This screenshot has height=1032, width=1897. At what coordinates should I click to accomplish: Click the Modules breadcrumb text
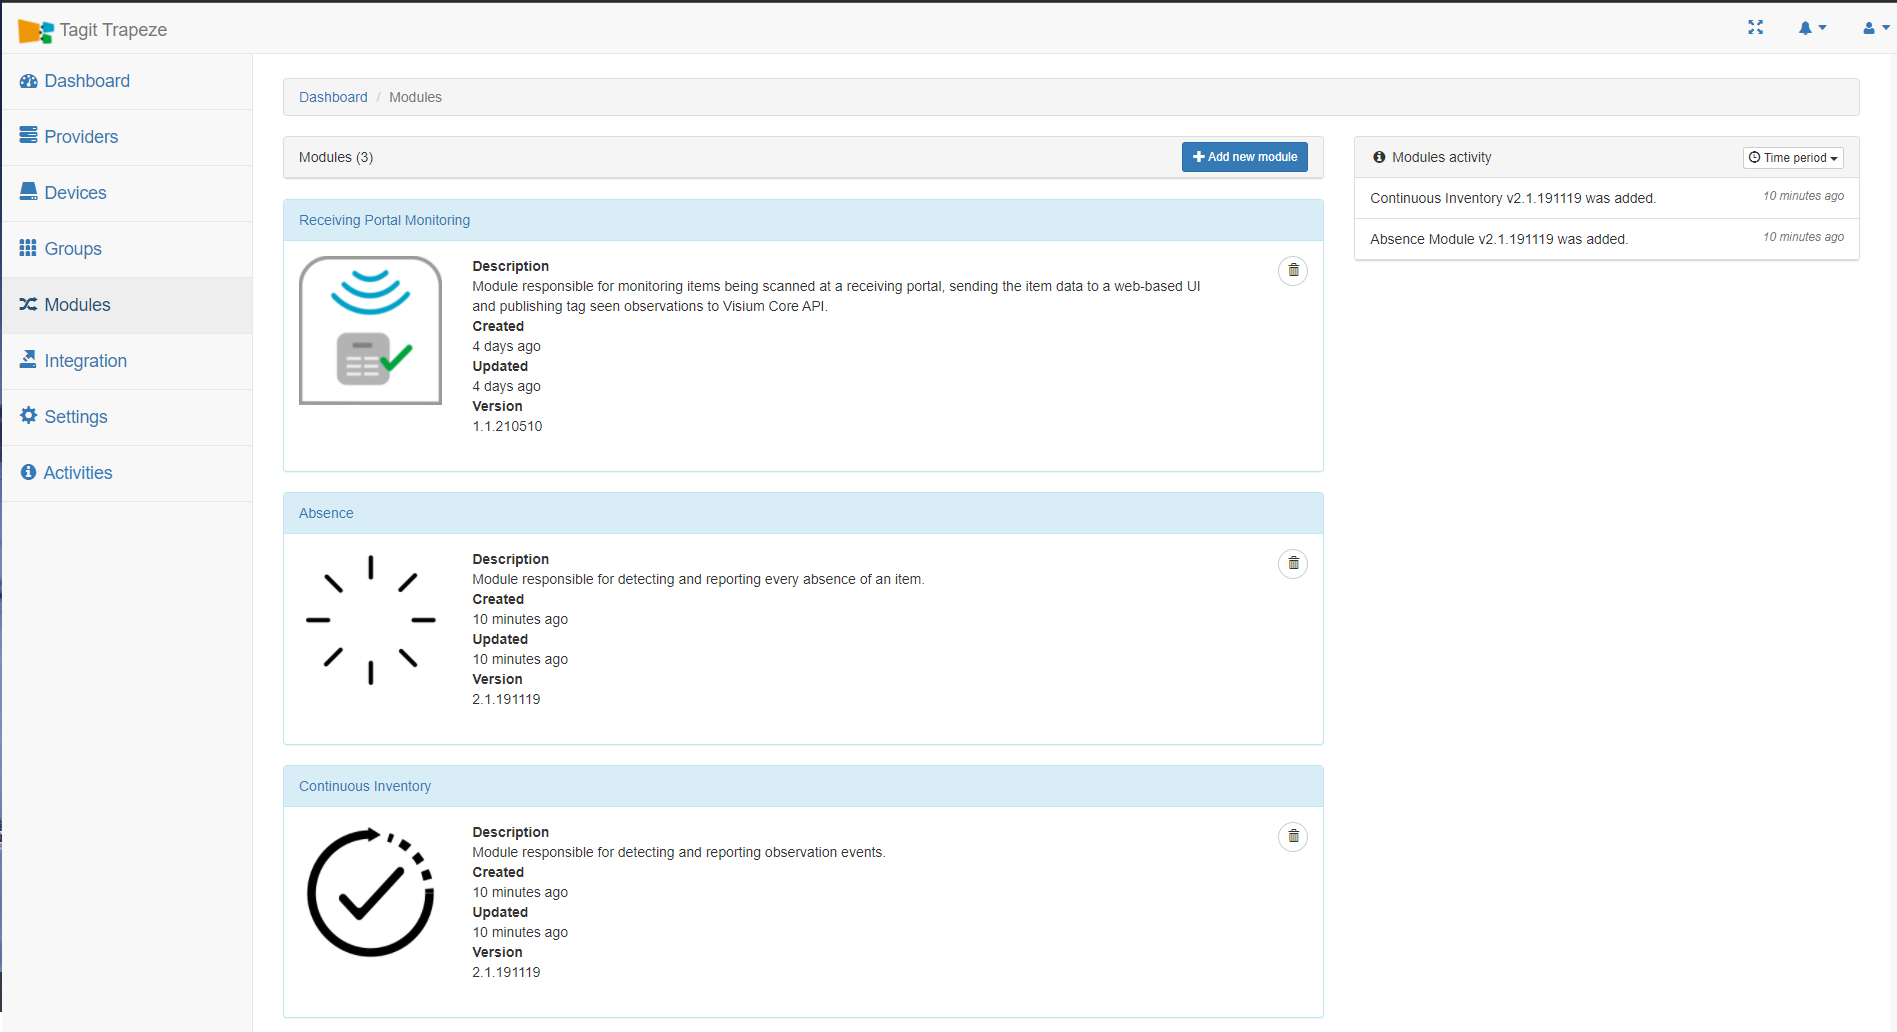(415, 97)
